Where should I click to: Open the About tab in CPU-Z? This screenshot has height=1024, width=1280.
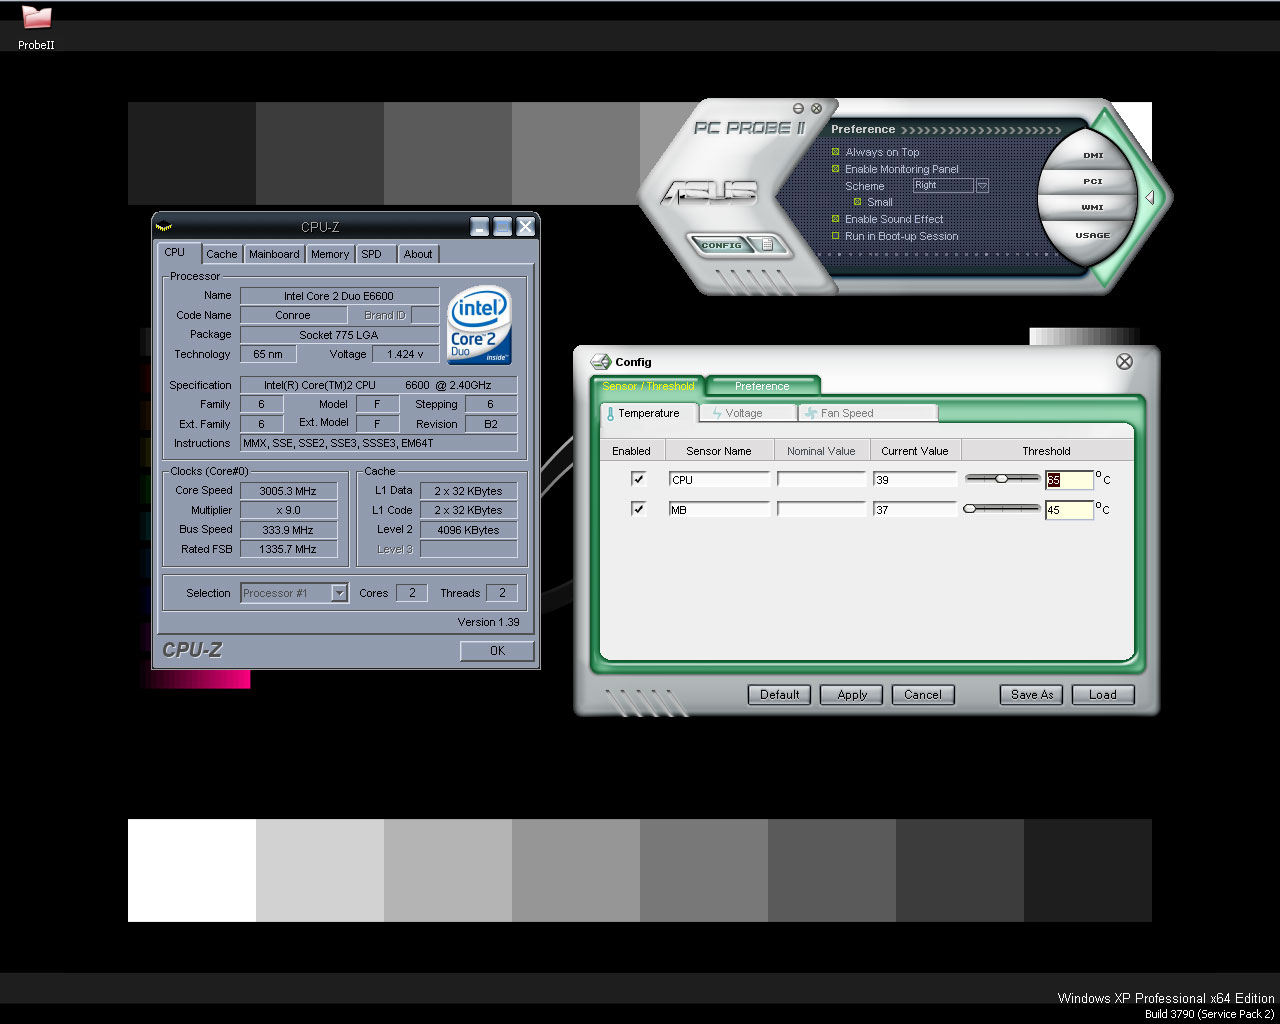click(x=418, y=254)
